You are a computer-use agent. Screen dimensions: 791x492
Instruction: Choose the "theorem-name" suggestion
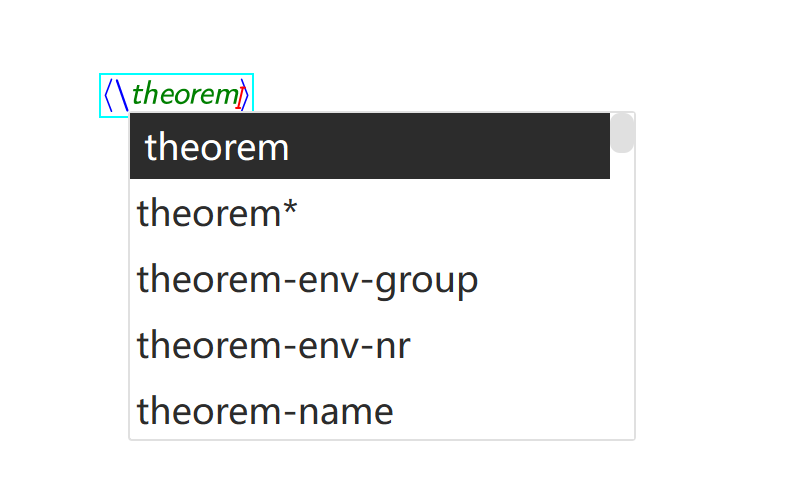point(265,411)
